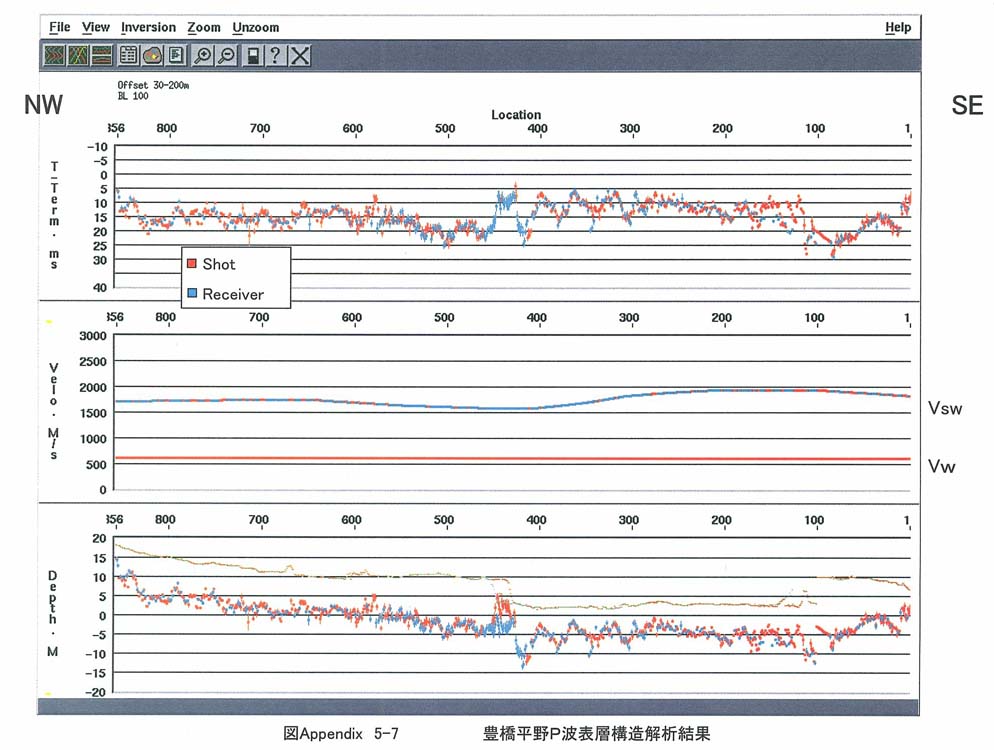This screenshot has height=750, width=994.
Task: Click the dark panel icon beside the question mark
Action: (x=253, y=56)
